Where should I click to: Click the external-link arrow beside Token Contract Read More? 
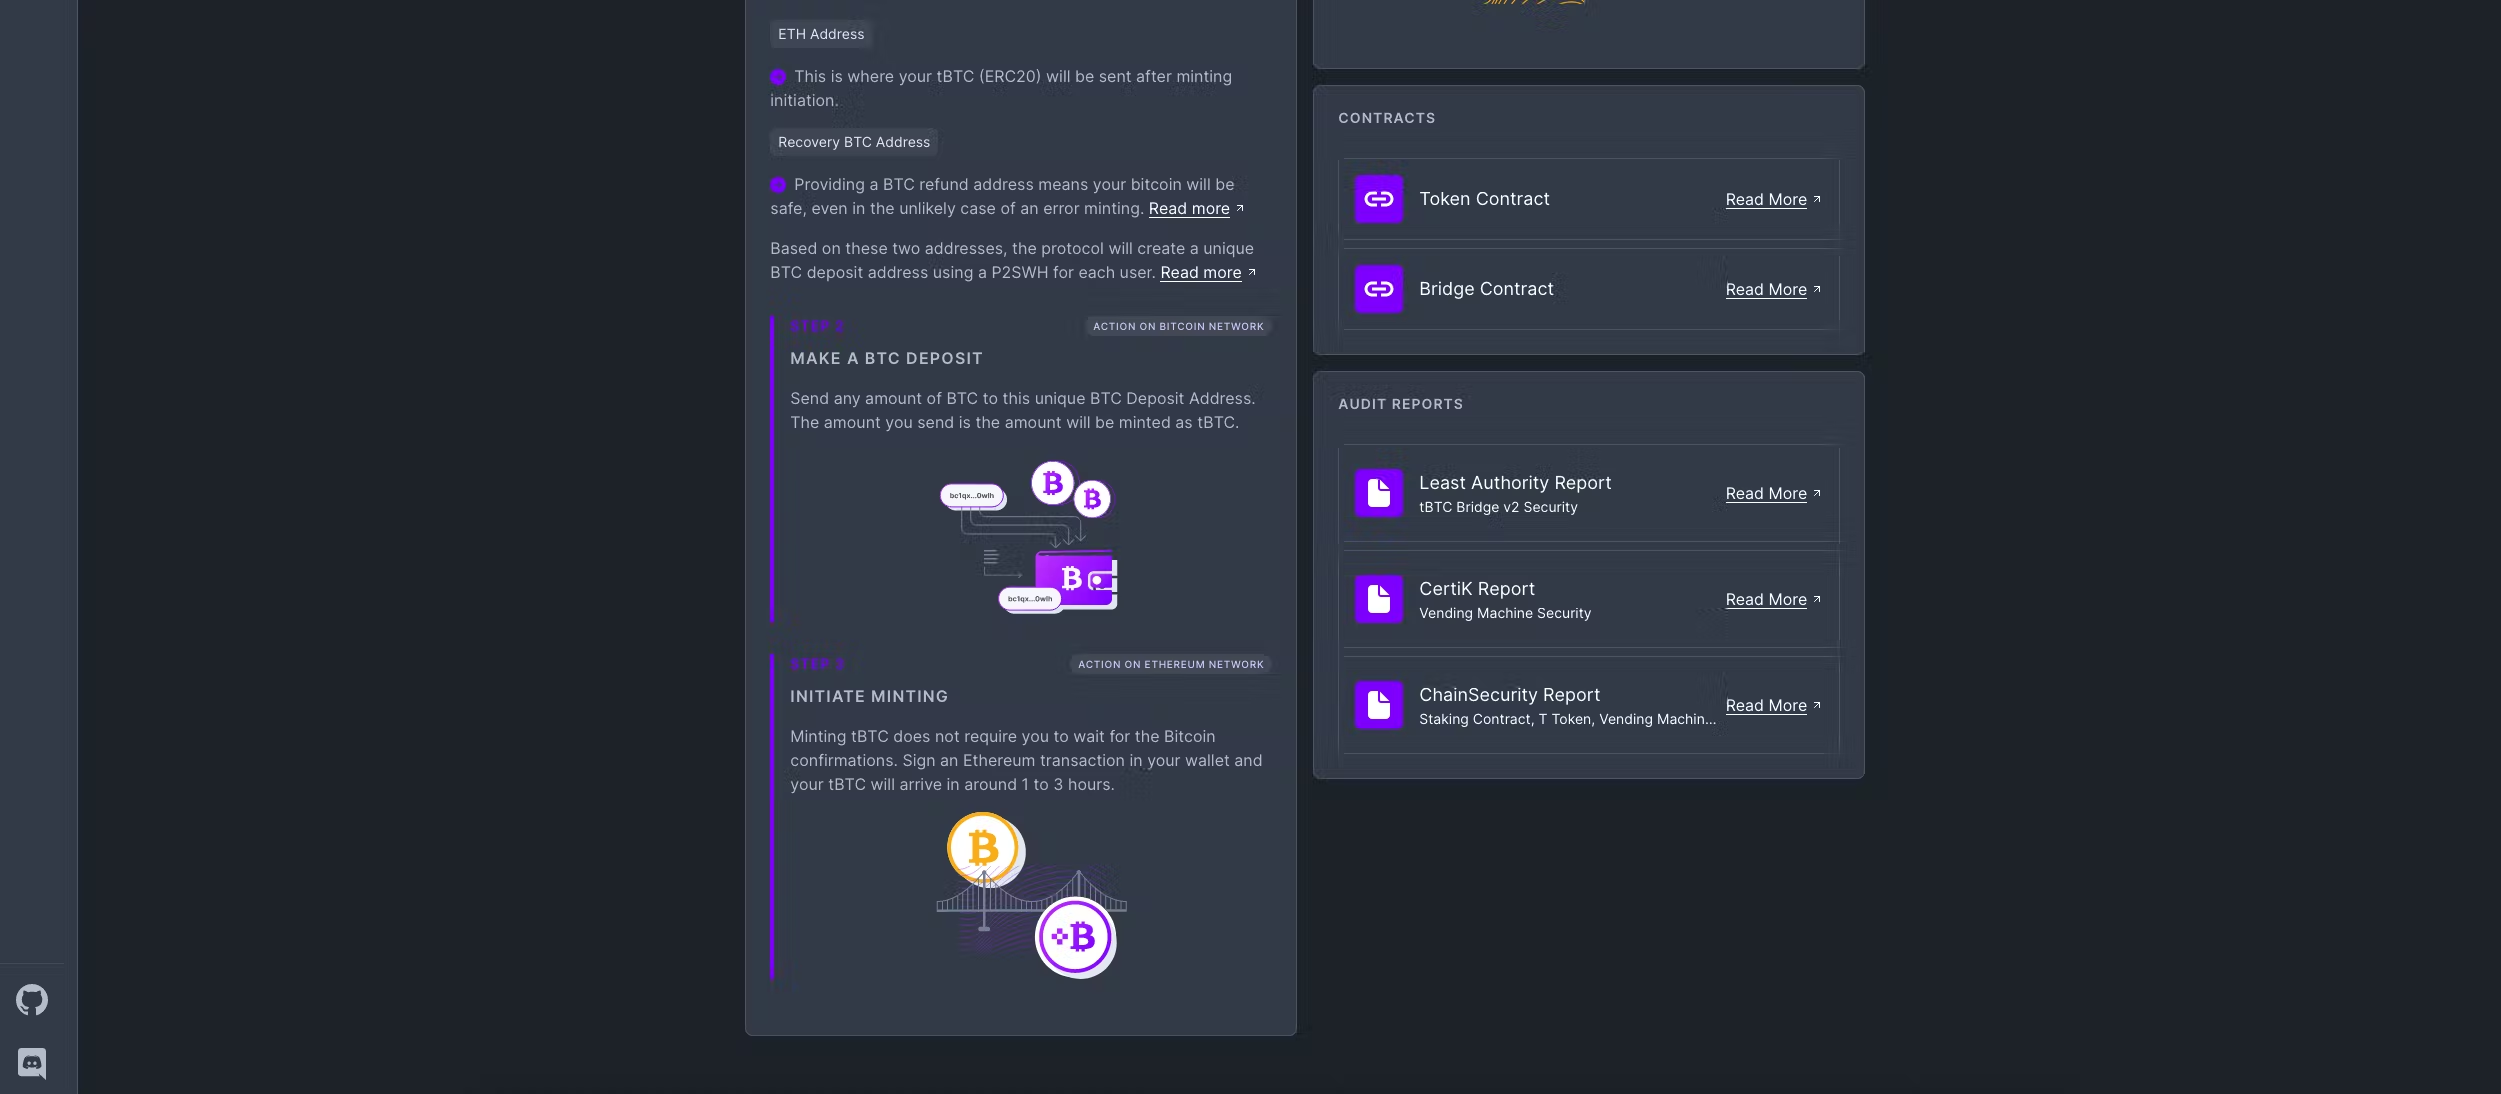click(x=1817, y=197)
